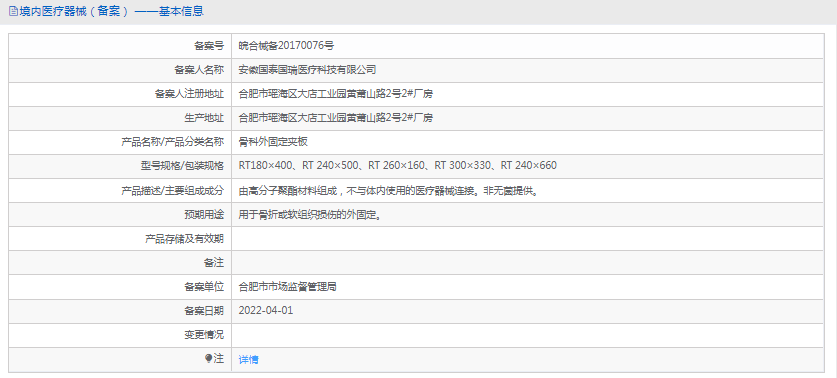Click the document icon beside 境内医疗器械 title
The image size is (837, 378).
[x=13, y=11]
